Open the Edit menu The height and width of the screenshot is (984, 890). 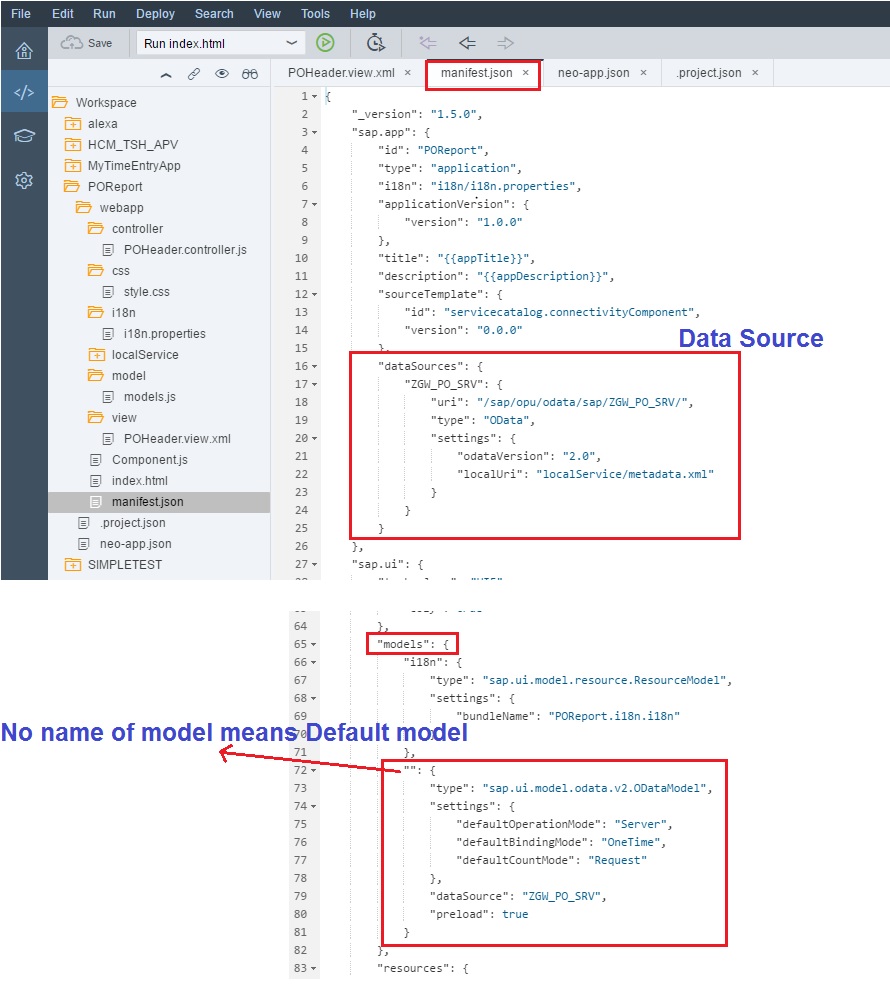tap(63, 13)
